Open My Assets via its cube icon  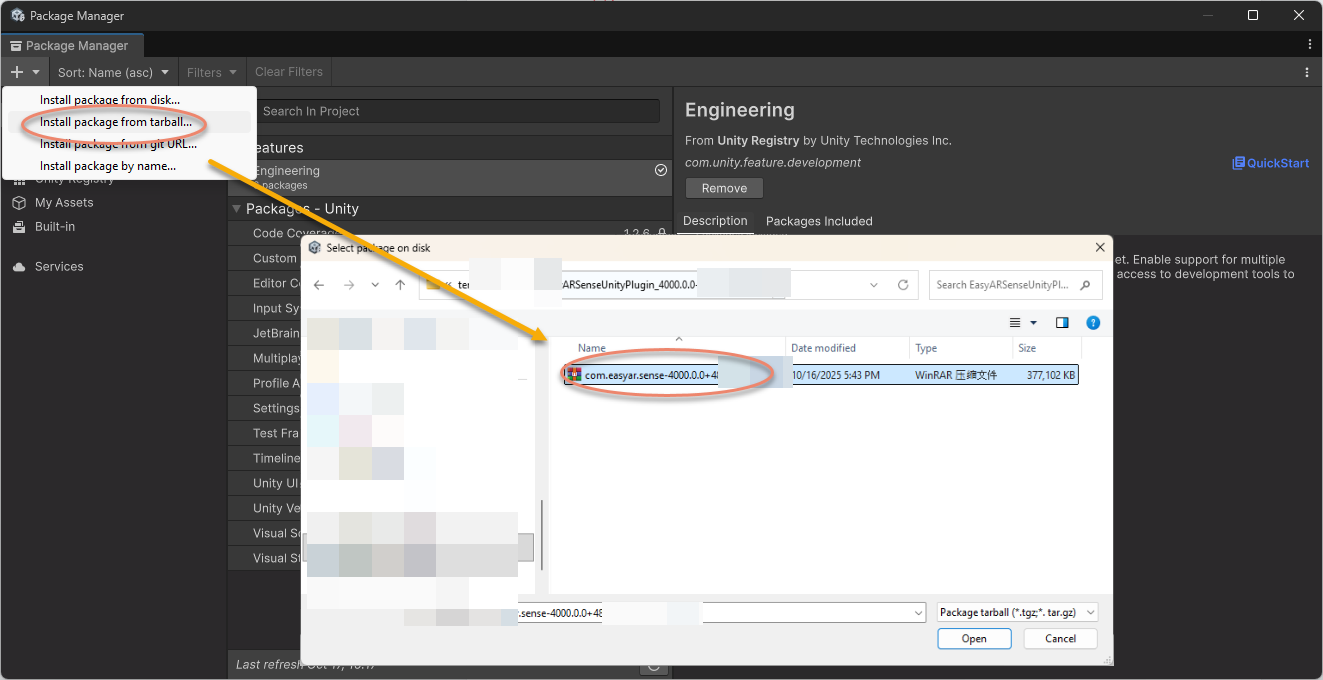[x=19, y=203]
